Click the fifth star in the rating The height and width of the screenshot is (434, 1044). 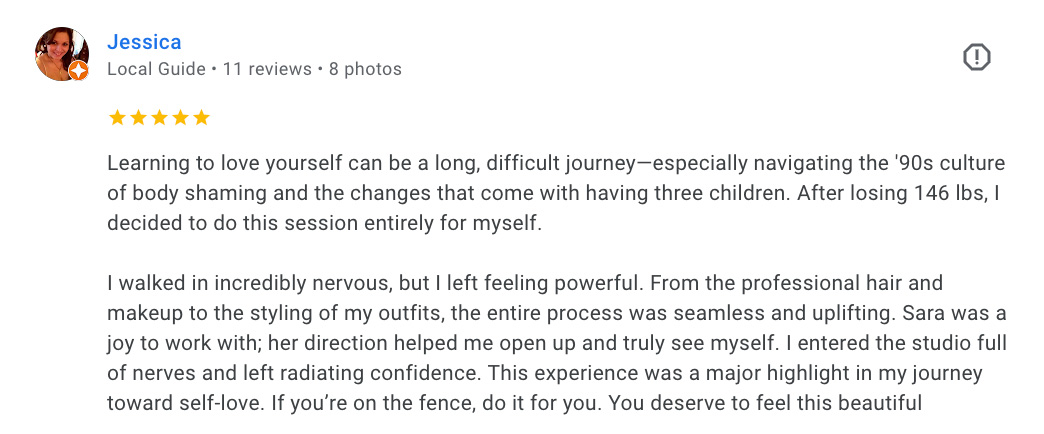(201, 118)
